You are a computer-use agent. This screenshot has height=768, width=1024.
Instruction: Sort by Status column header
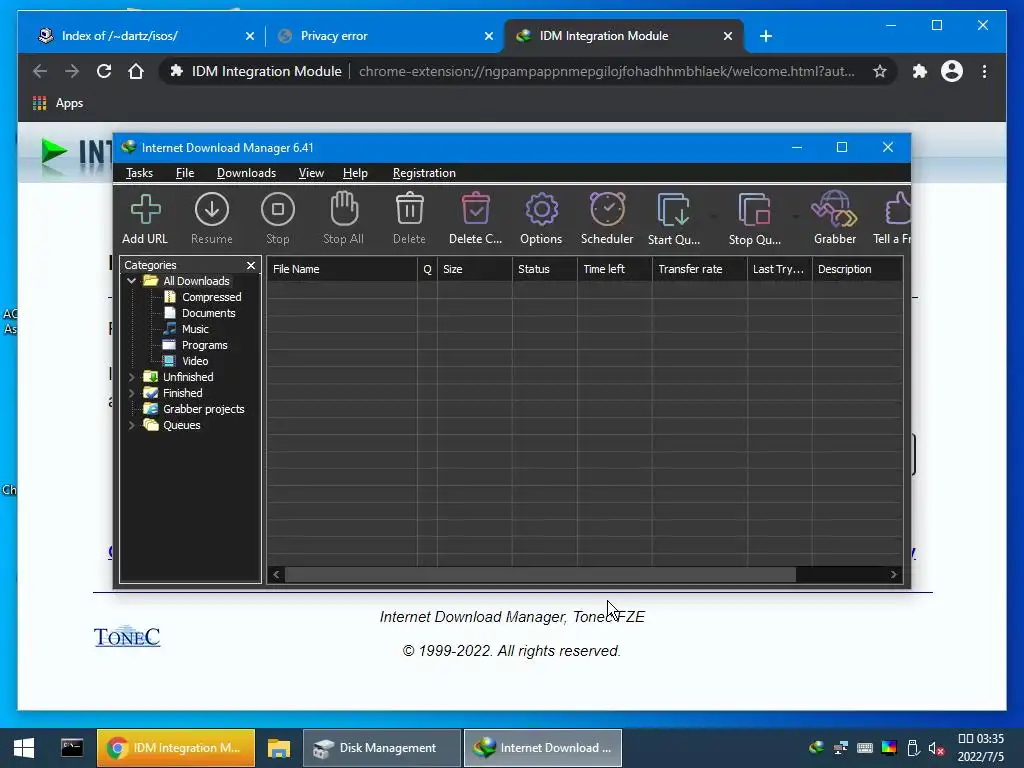545,269
